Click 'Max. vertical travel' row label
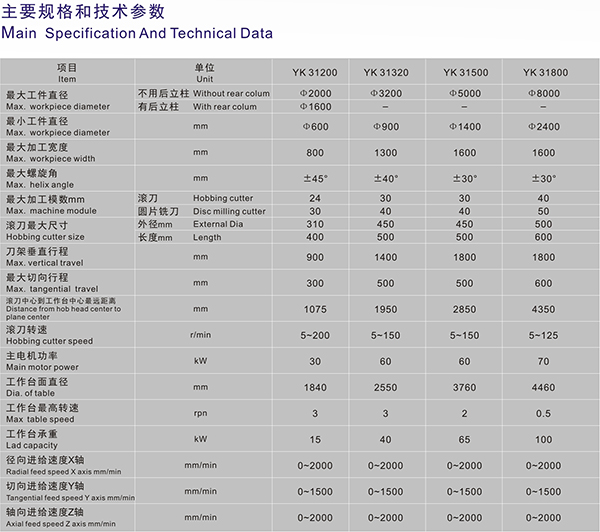The width and height of the screenshot is (600, 532). [x=45, y=263]
